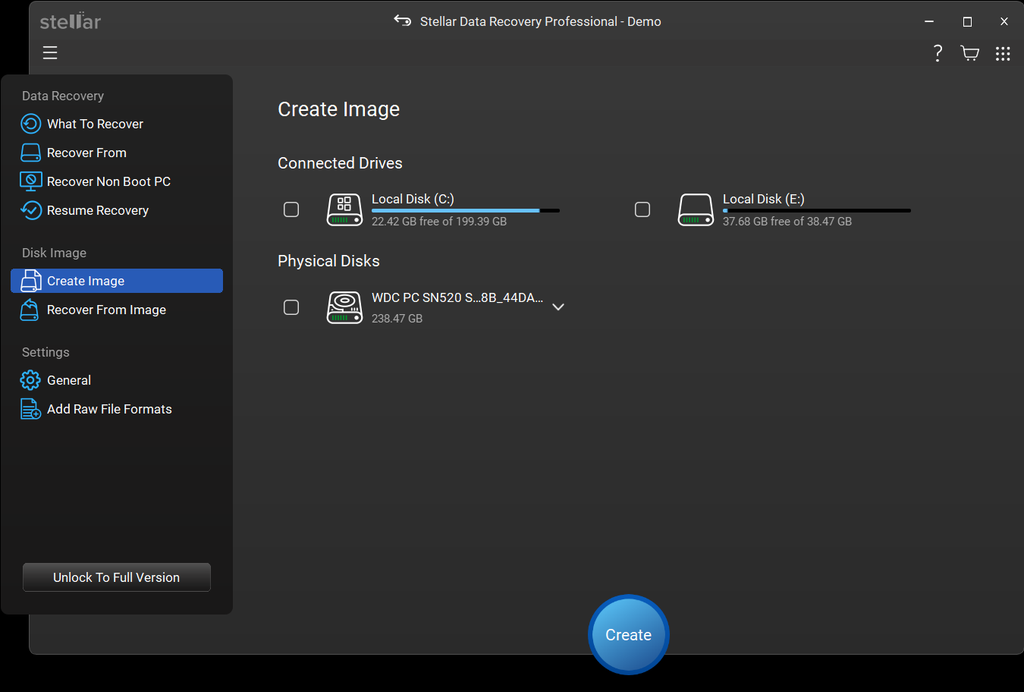Screen dimensions: 1024x692
Task: Check the WDC PC SN520 physical disk checkbox
Action: pyautogui.click(x=291, y=307)
